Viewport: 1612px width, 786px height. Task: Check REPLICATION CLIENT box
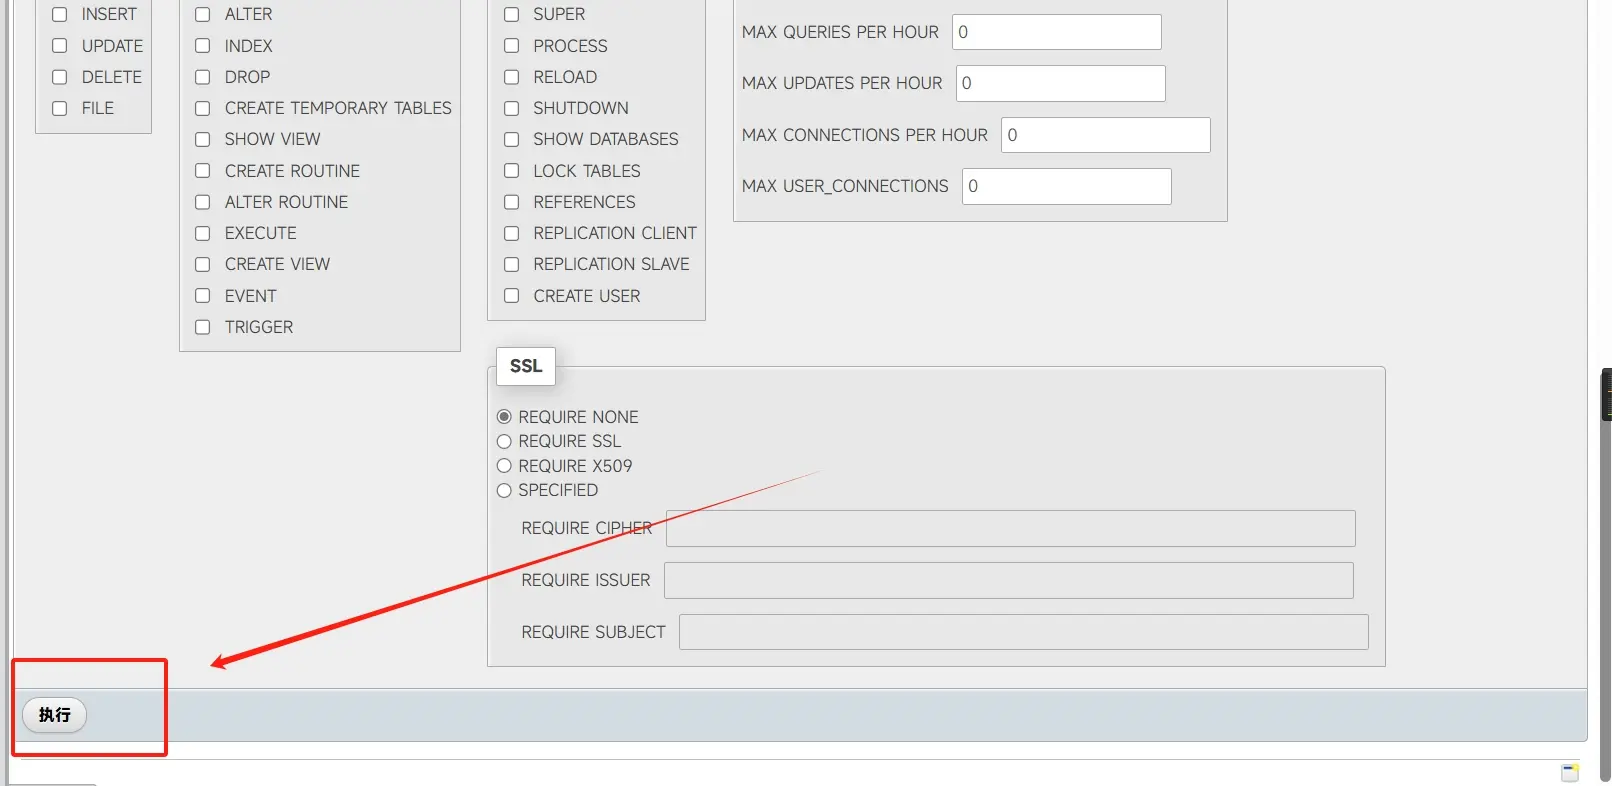512,233
